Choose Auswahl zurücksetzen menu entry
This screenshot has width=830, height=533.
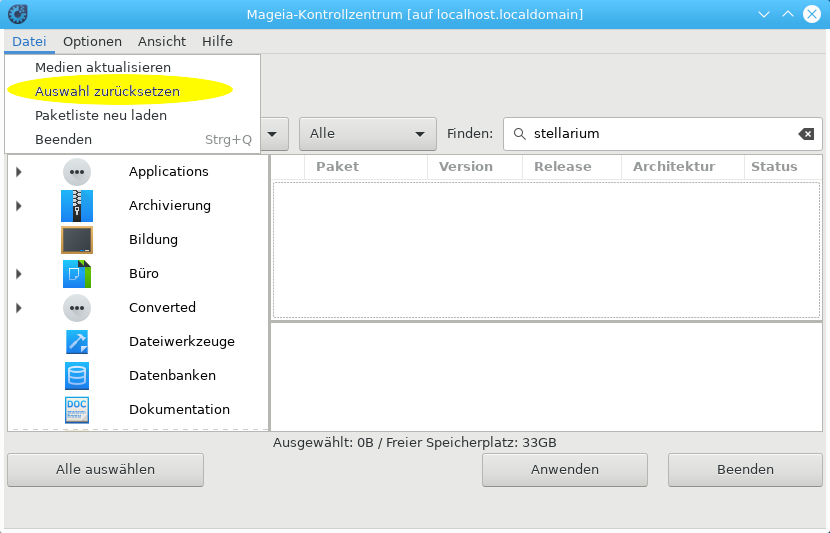pos(132,91)
